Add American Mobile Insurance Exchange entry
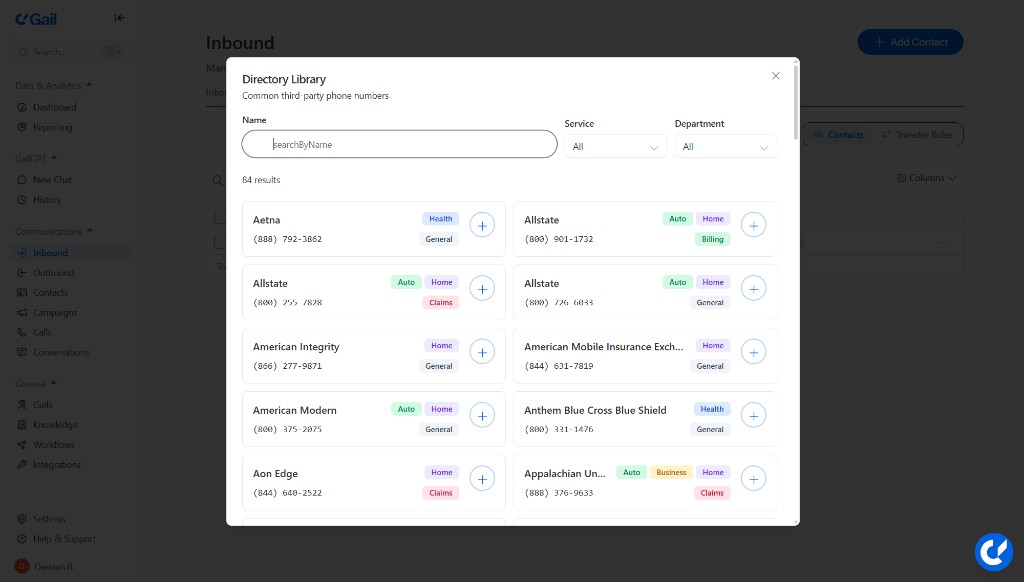This screenshot has width=1024, height=582. (x=753, y=352)
